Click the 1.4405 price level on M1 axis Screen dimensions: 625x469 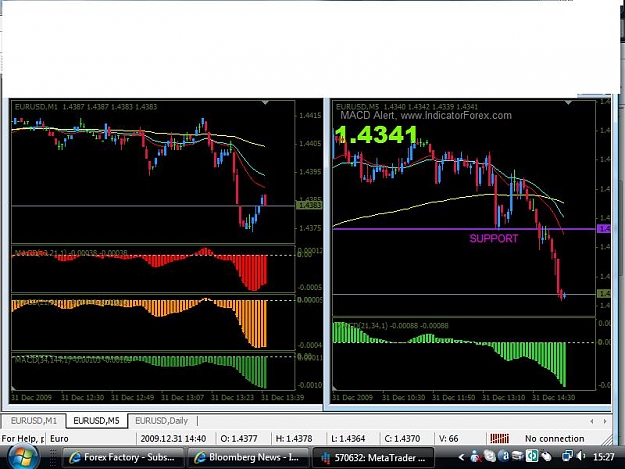point(310,143)
